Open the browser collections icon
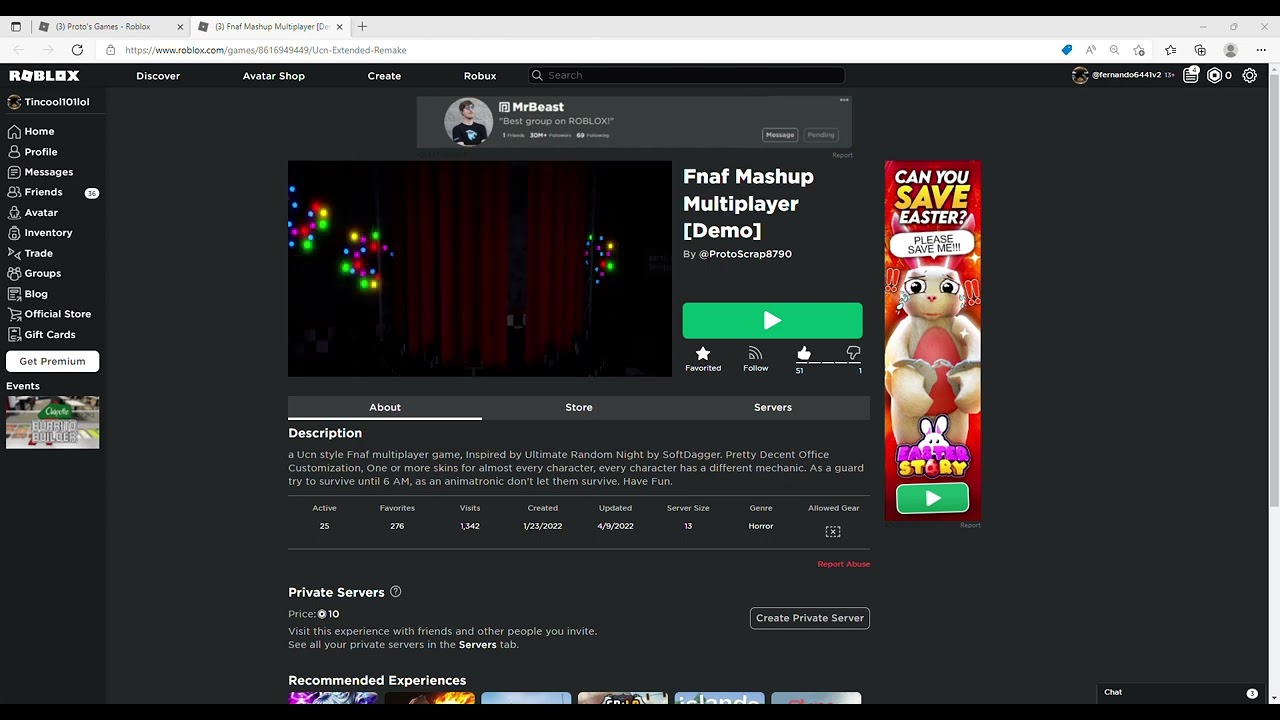The width and height of the screenshot is (1280, 720). pyautogui.click(x=1200, y=50)
